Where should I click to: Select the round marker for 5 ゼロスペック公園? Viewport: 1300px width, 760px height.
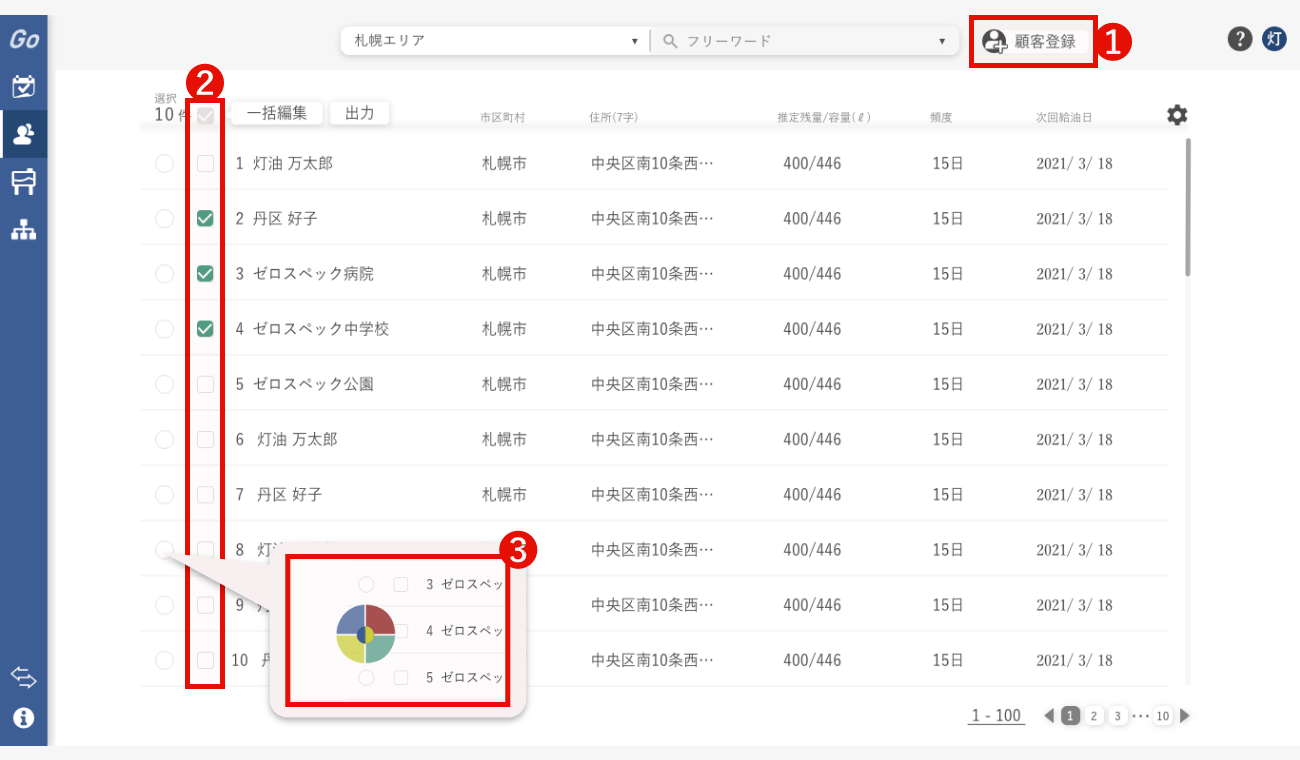tap(164, 384)
